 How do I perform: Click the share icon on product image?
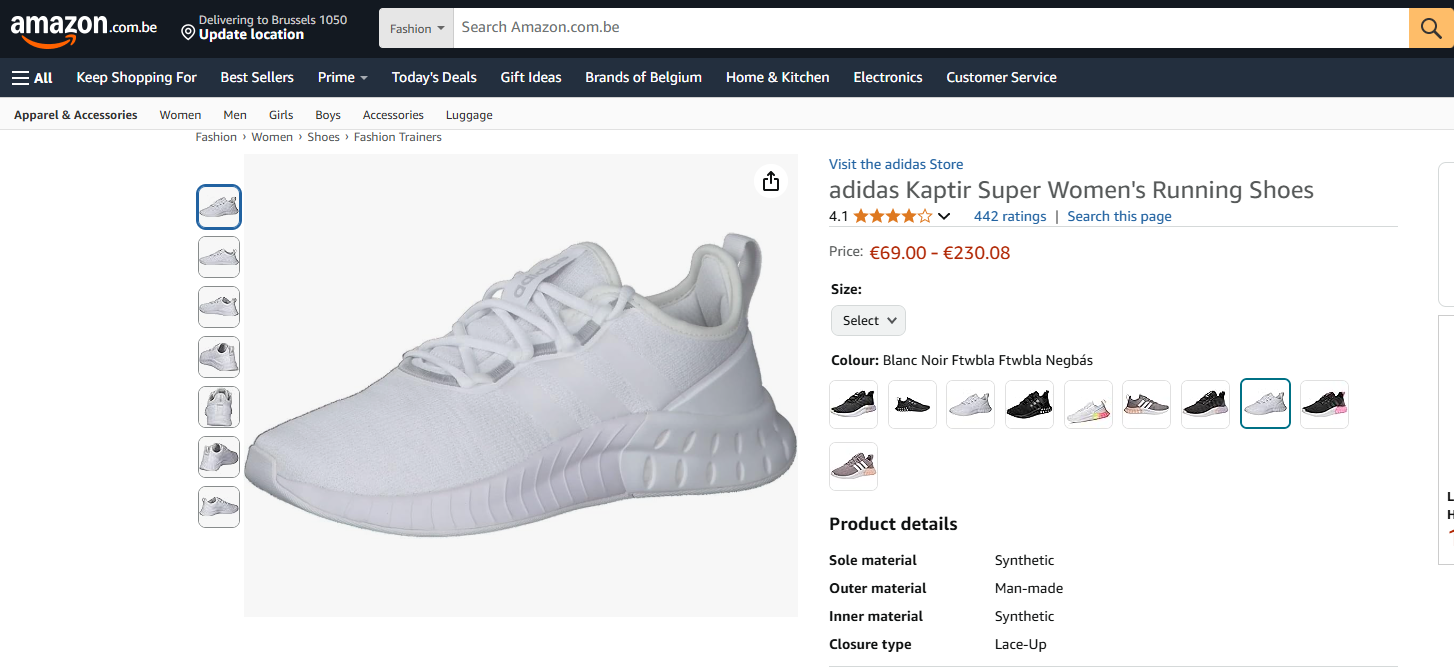770,181
